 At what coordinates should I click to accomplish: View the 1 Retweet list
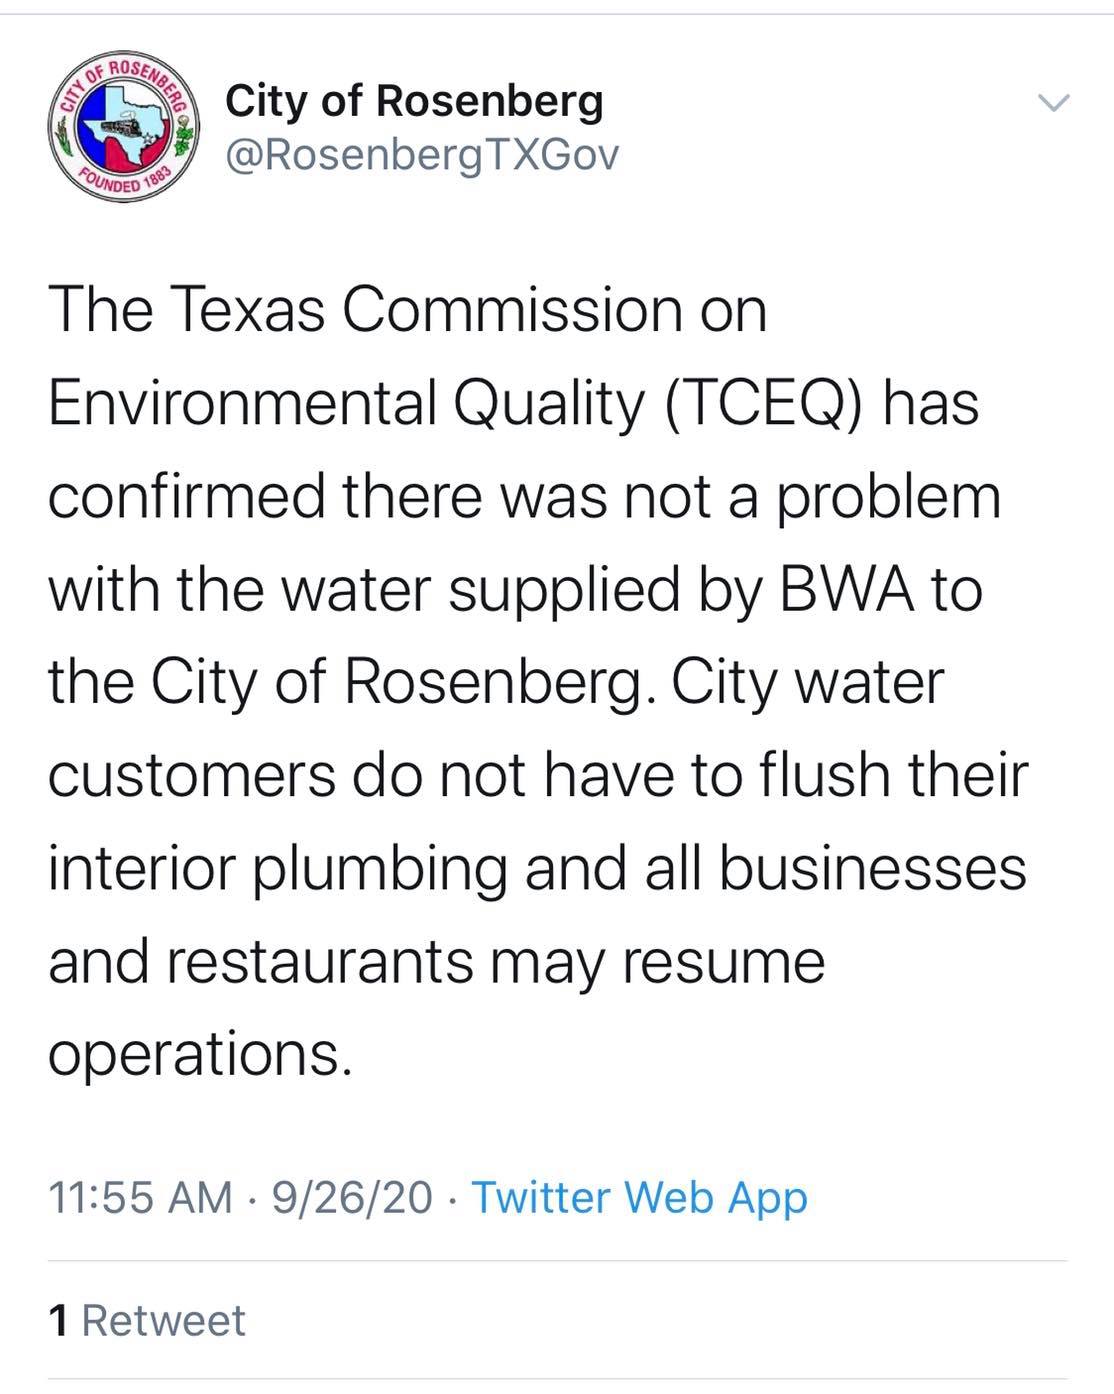point(147,1320)
